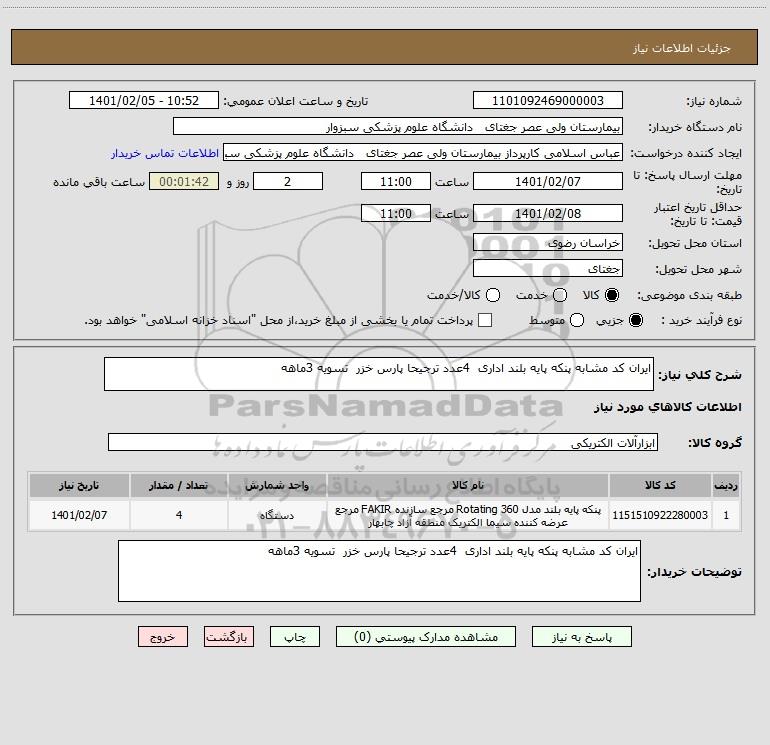Click the ردیف column header

(x=726, y=485)
